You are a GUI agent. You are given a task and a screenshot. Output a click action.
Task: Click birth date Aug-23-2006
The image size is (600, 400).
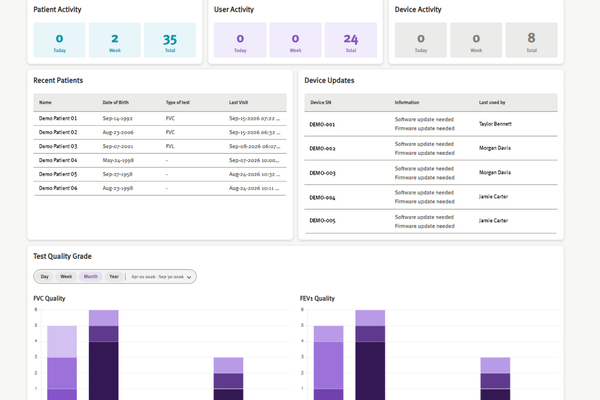118,132
